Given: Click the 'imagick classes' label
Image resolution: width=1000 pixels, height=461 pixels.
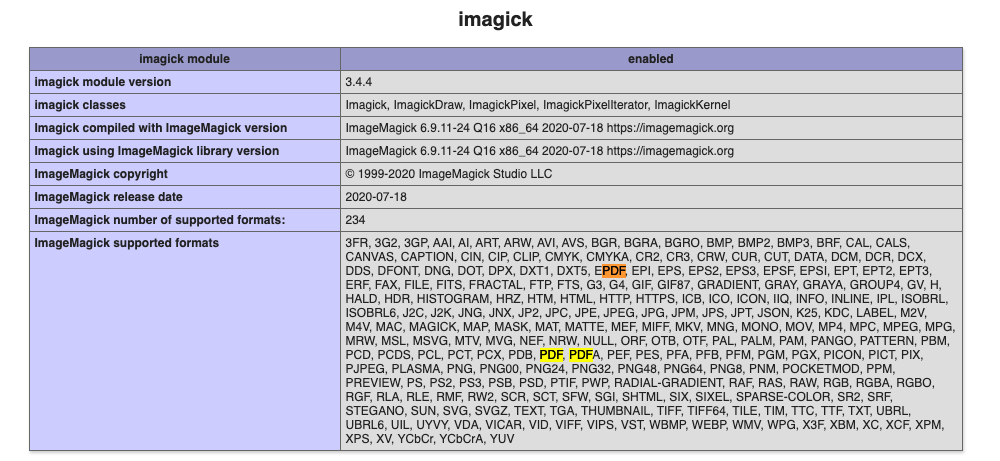Looking at the screenshot, I should 80,105.
